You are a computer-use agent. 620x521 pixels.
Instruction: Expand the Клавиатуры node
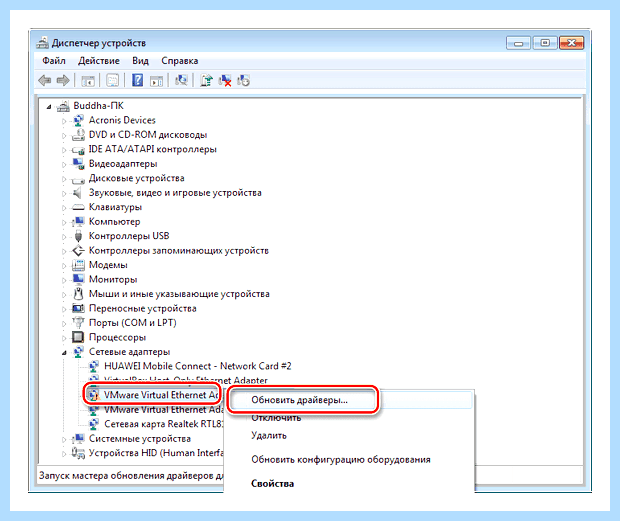click(64, 208)
